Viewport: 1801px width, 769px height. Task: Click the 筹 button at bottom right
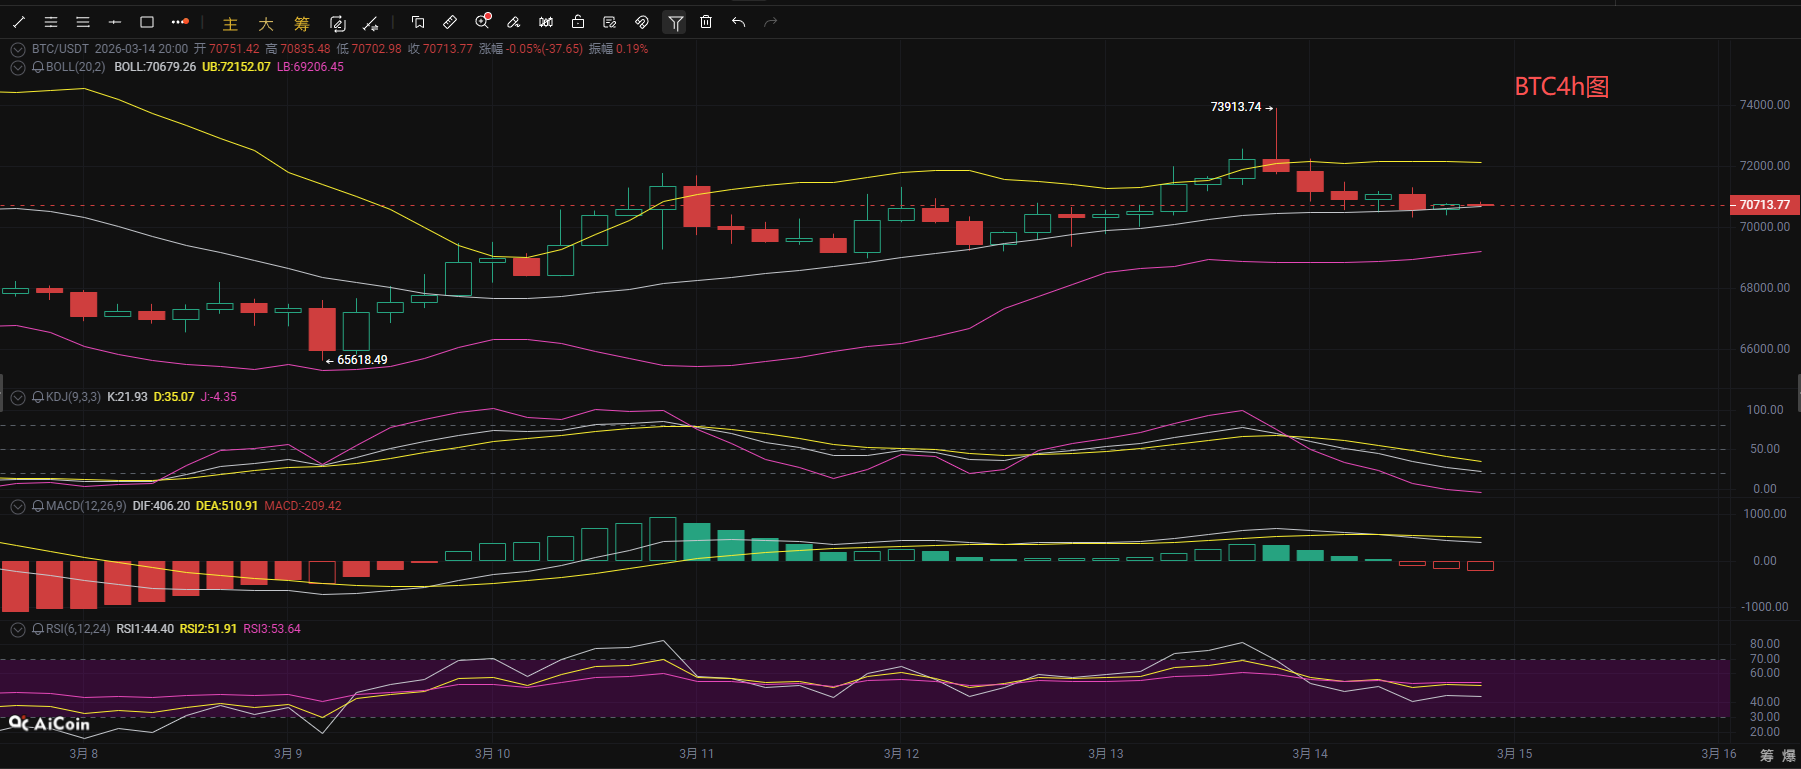(1767, 755)
